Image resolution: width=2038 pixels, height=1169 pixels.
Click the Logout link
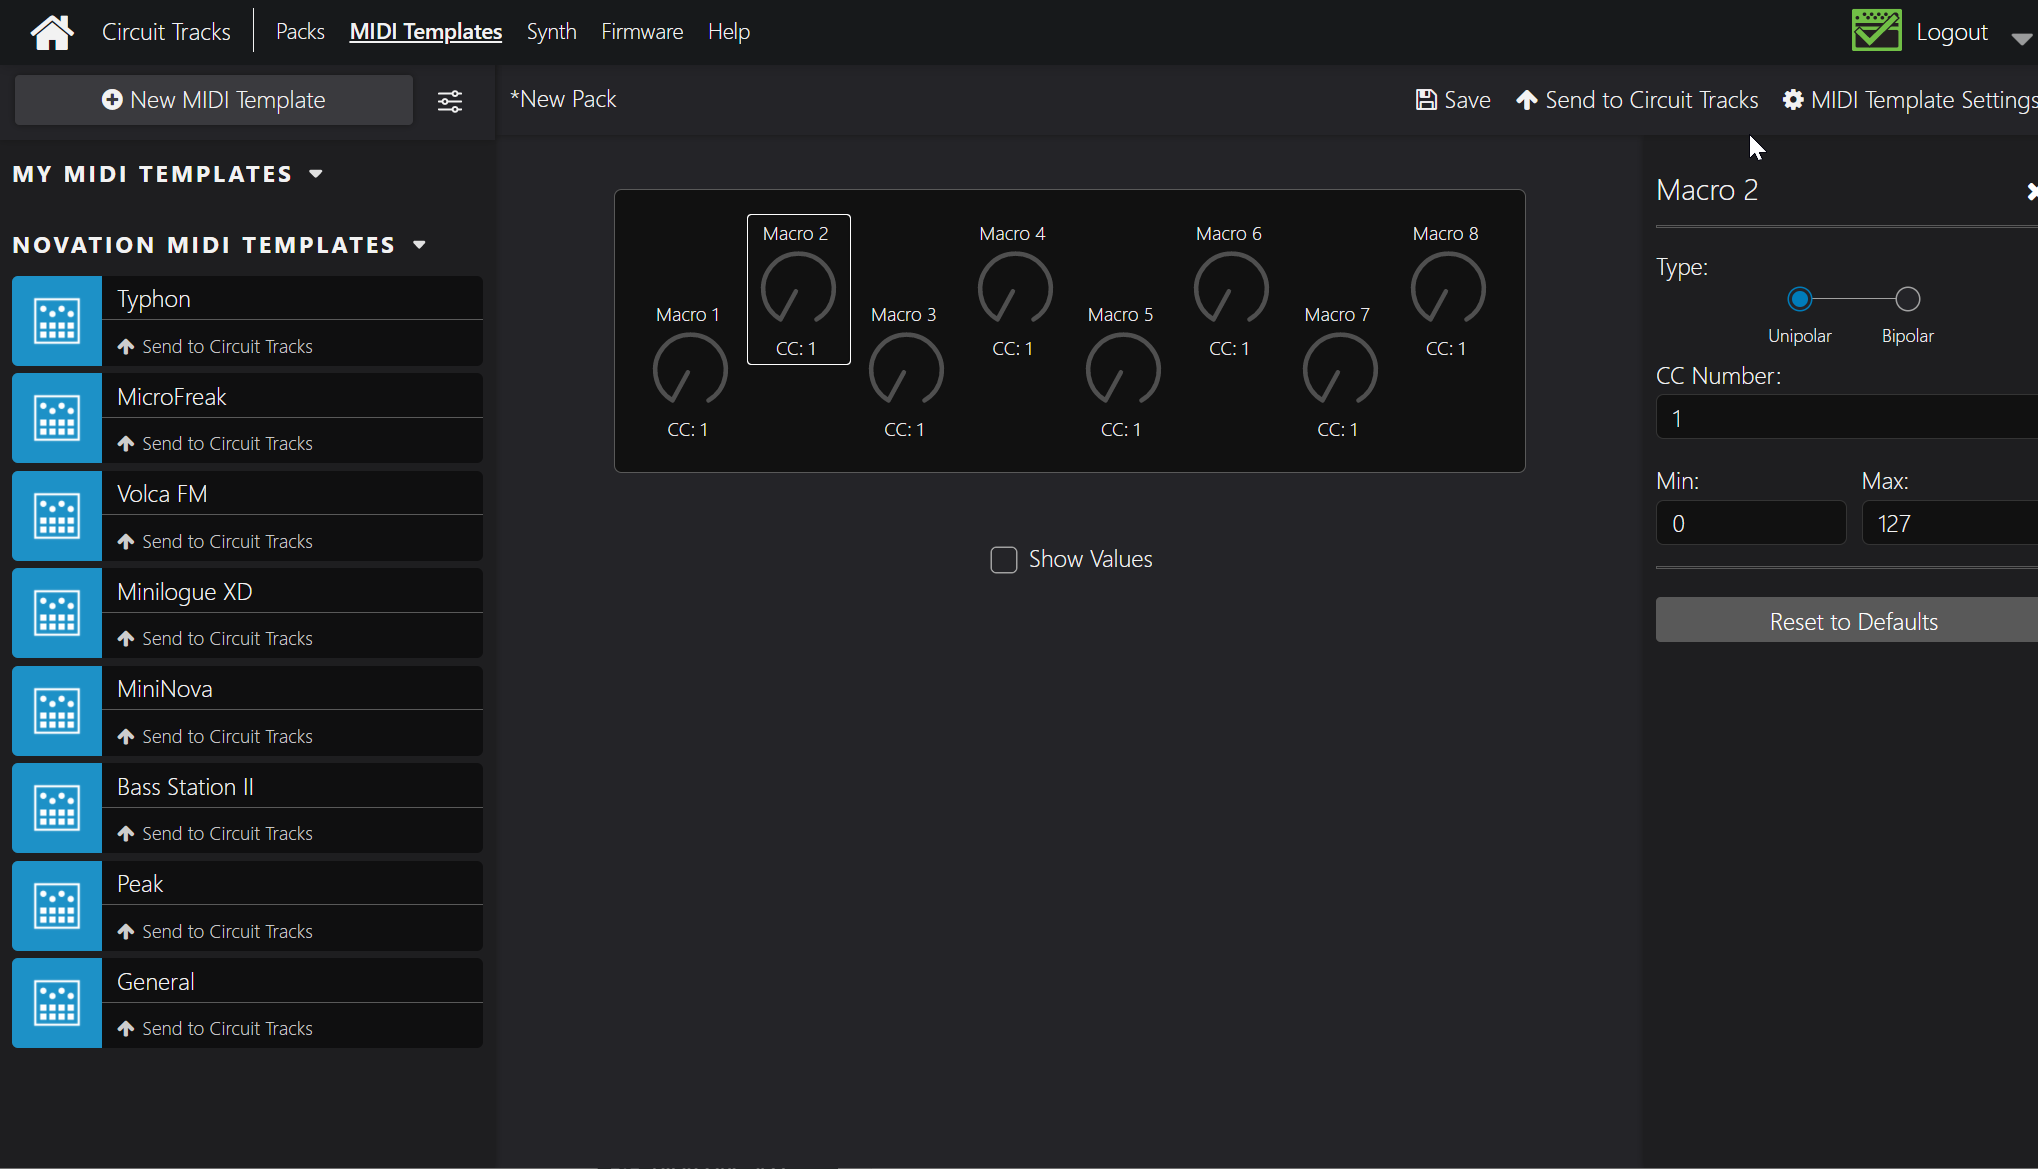coord(1951,32)
